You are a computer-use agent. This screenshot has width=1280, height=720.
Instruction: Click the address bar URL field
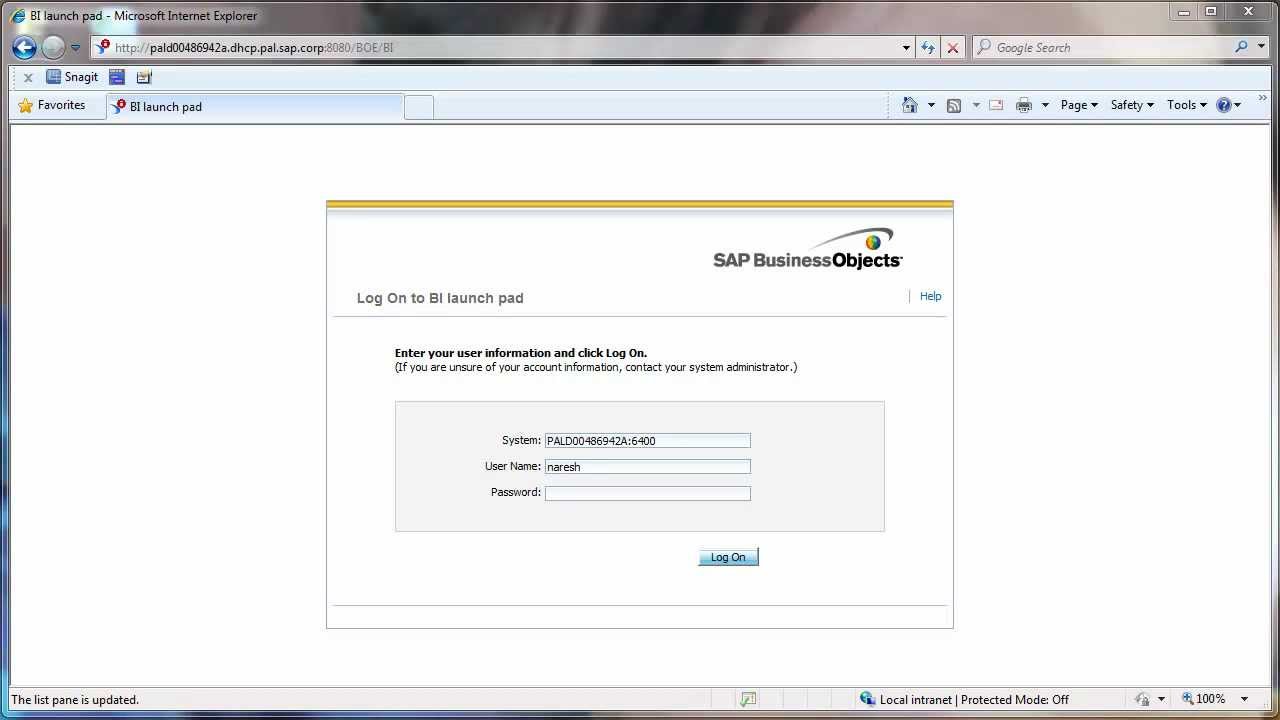pyautogui.click(x=505, y=47)
